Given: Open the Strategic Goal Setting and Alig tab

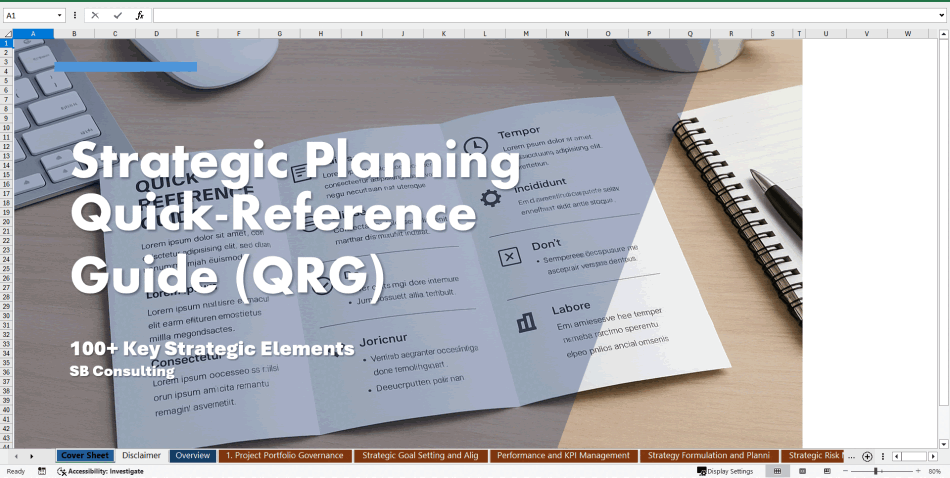Looking at the screenshot, I should [420, 456].
